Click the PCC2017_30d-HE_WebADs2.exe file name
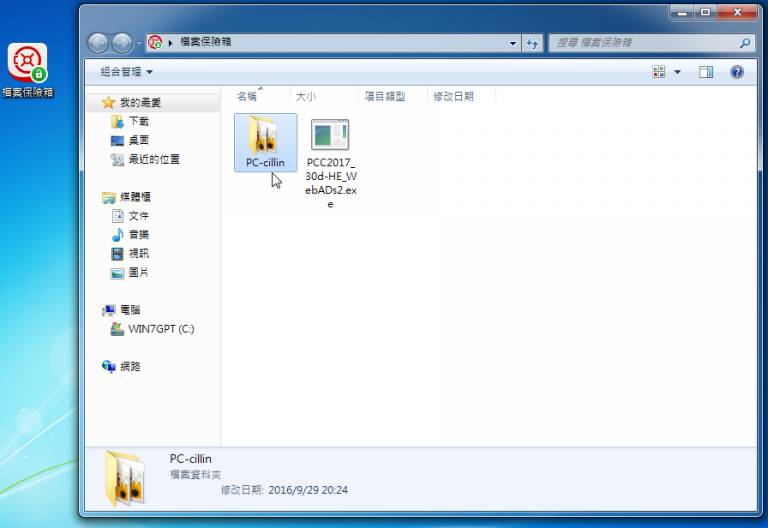This screenshot has width=768, height=528. [x=331, y=183]
